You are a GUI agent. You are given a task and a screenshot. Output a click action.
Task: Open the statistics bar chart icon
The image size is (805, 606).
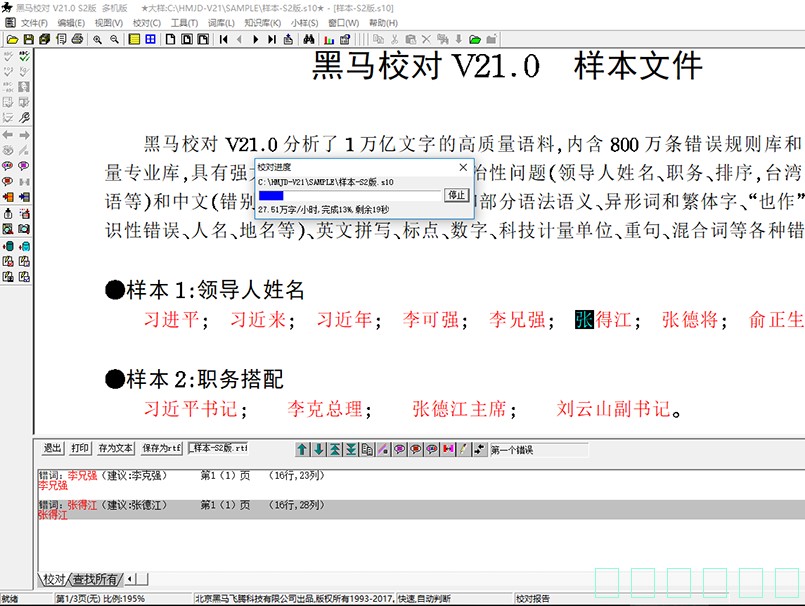tap(329, 40)
